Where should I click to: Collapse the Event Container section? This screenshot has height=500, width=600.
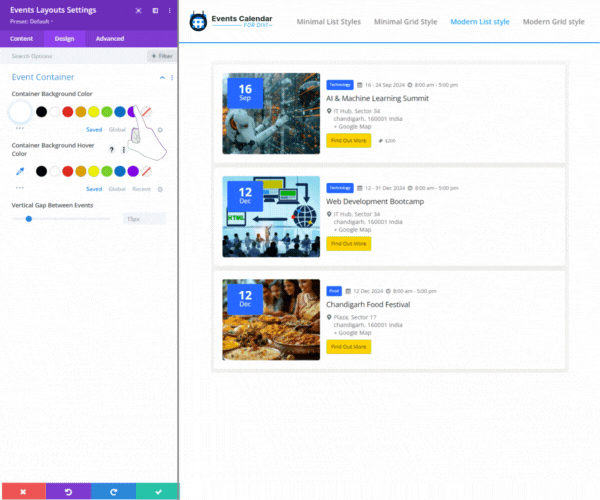162,77
